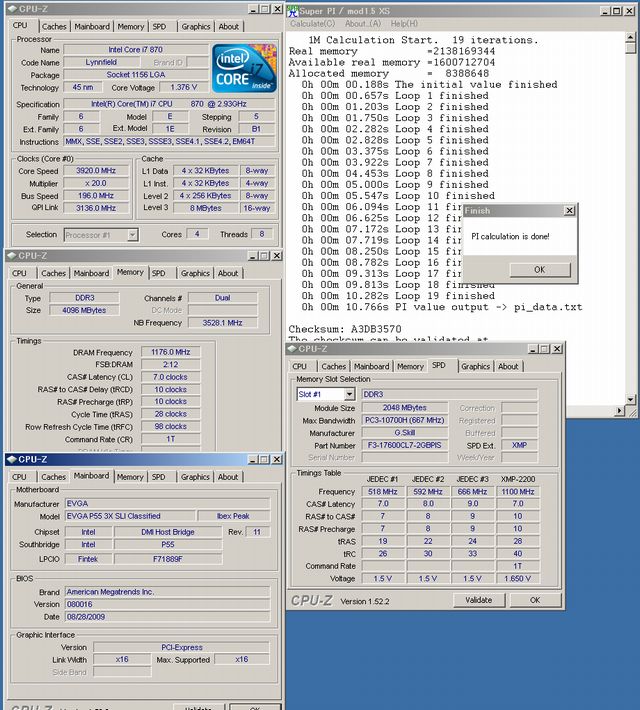This screenshot has width=640, height=710.
Task: Close the Finish dialog with X
Action: 569,211
